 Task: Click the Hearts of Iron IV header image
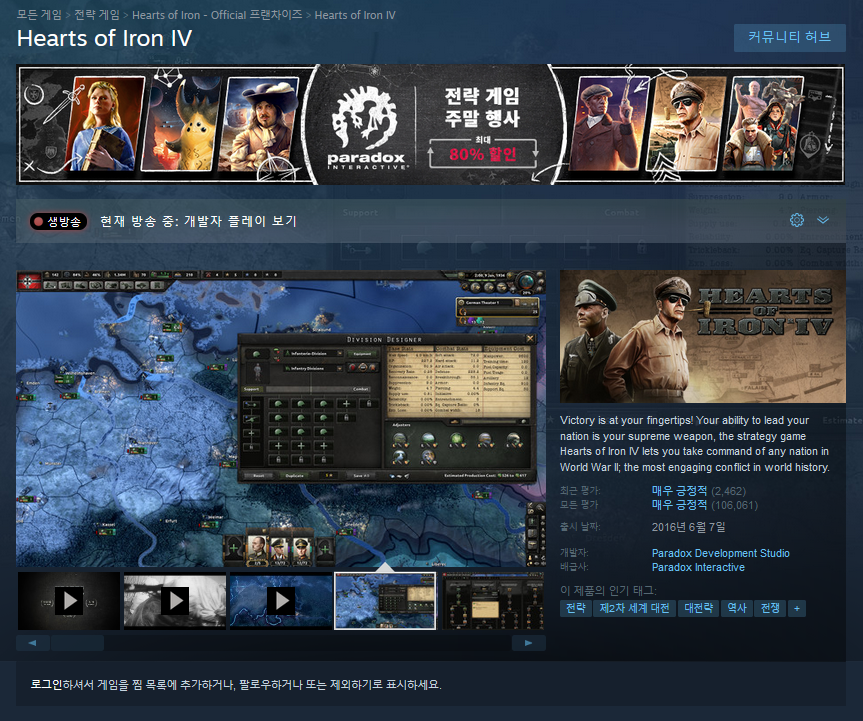[703, 336]
